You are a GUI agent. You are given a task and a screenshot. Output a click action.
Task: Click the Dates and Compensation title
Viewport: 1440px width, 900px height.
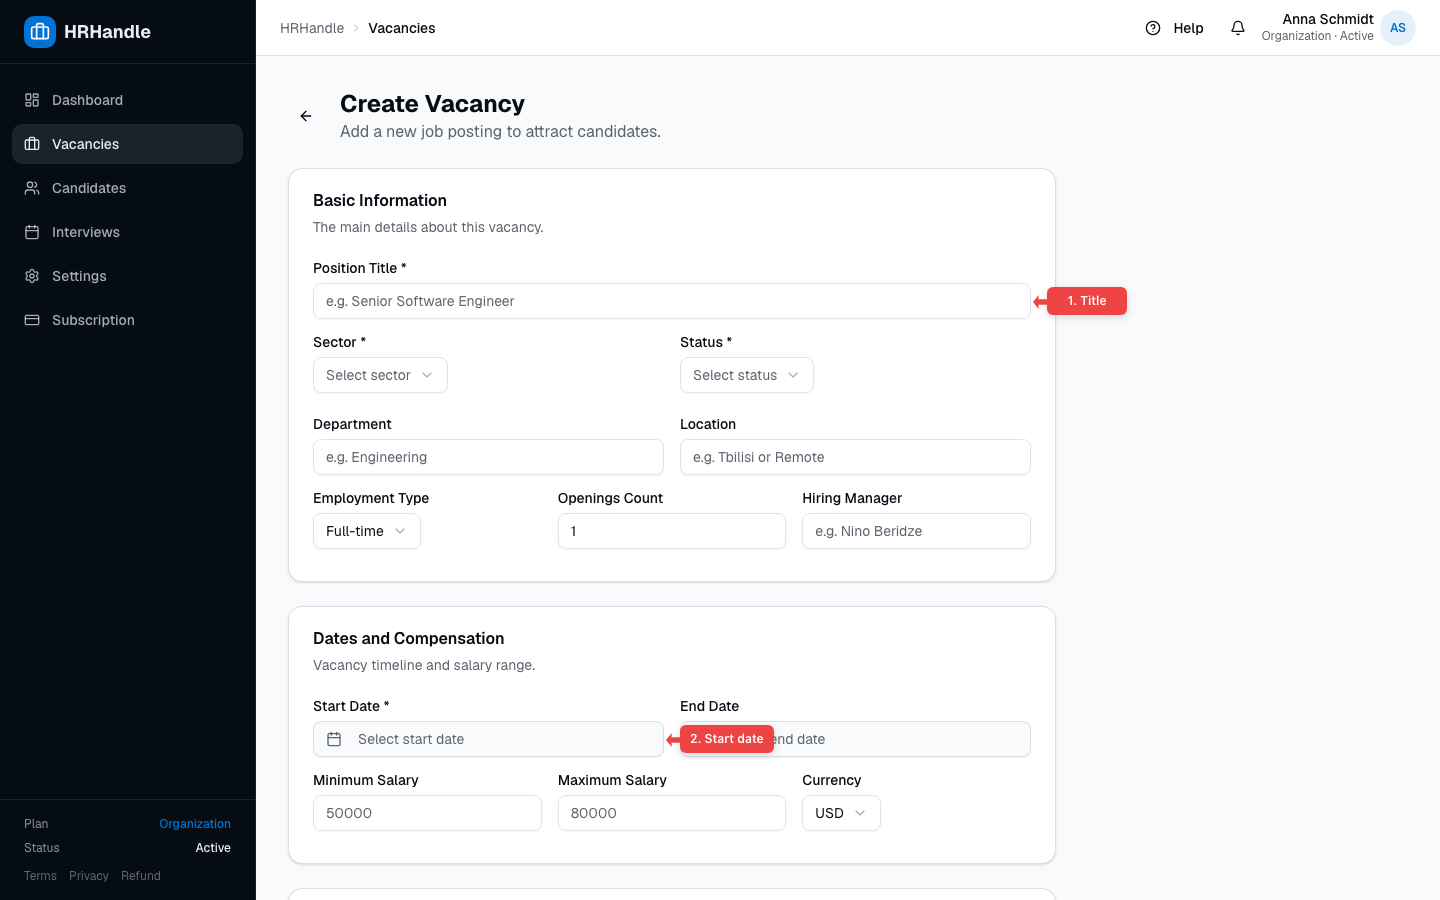point(408,638)
